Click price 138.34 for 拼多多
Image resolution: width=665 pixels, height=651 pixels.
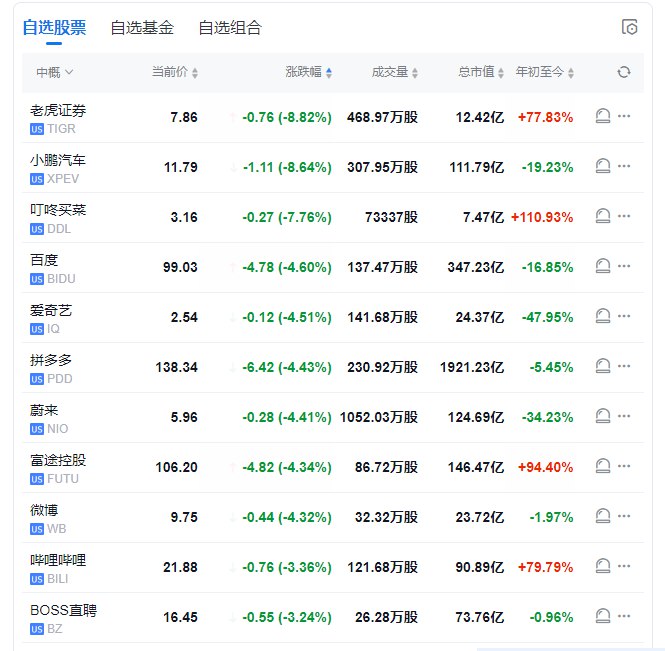tap(176, 367)
